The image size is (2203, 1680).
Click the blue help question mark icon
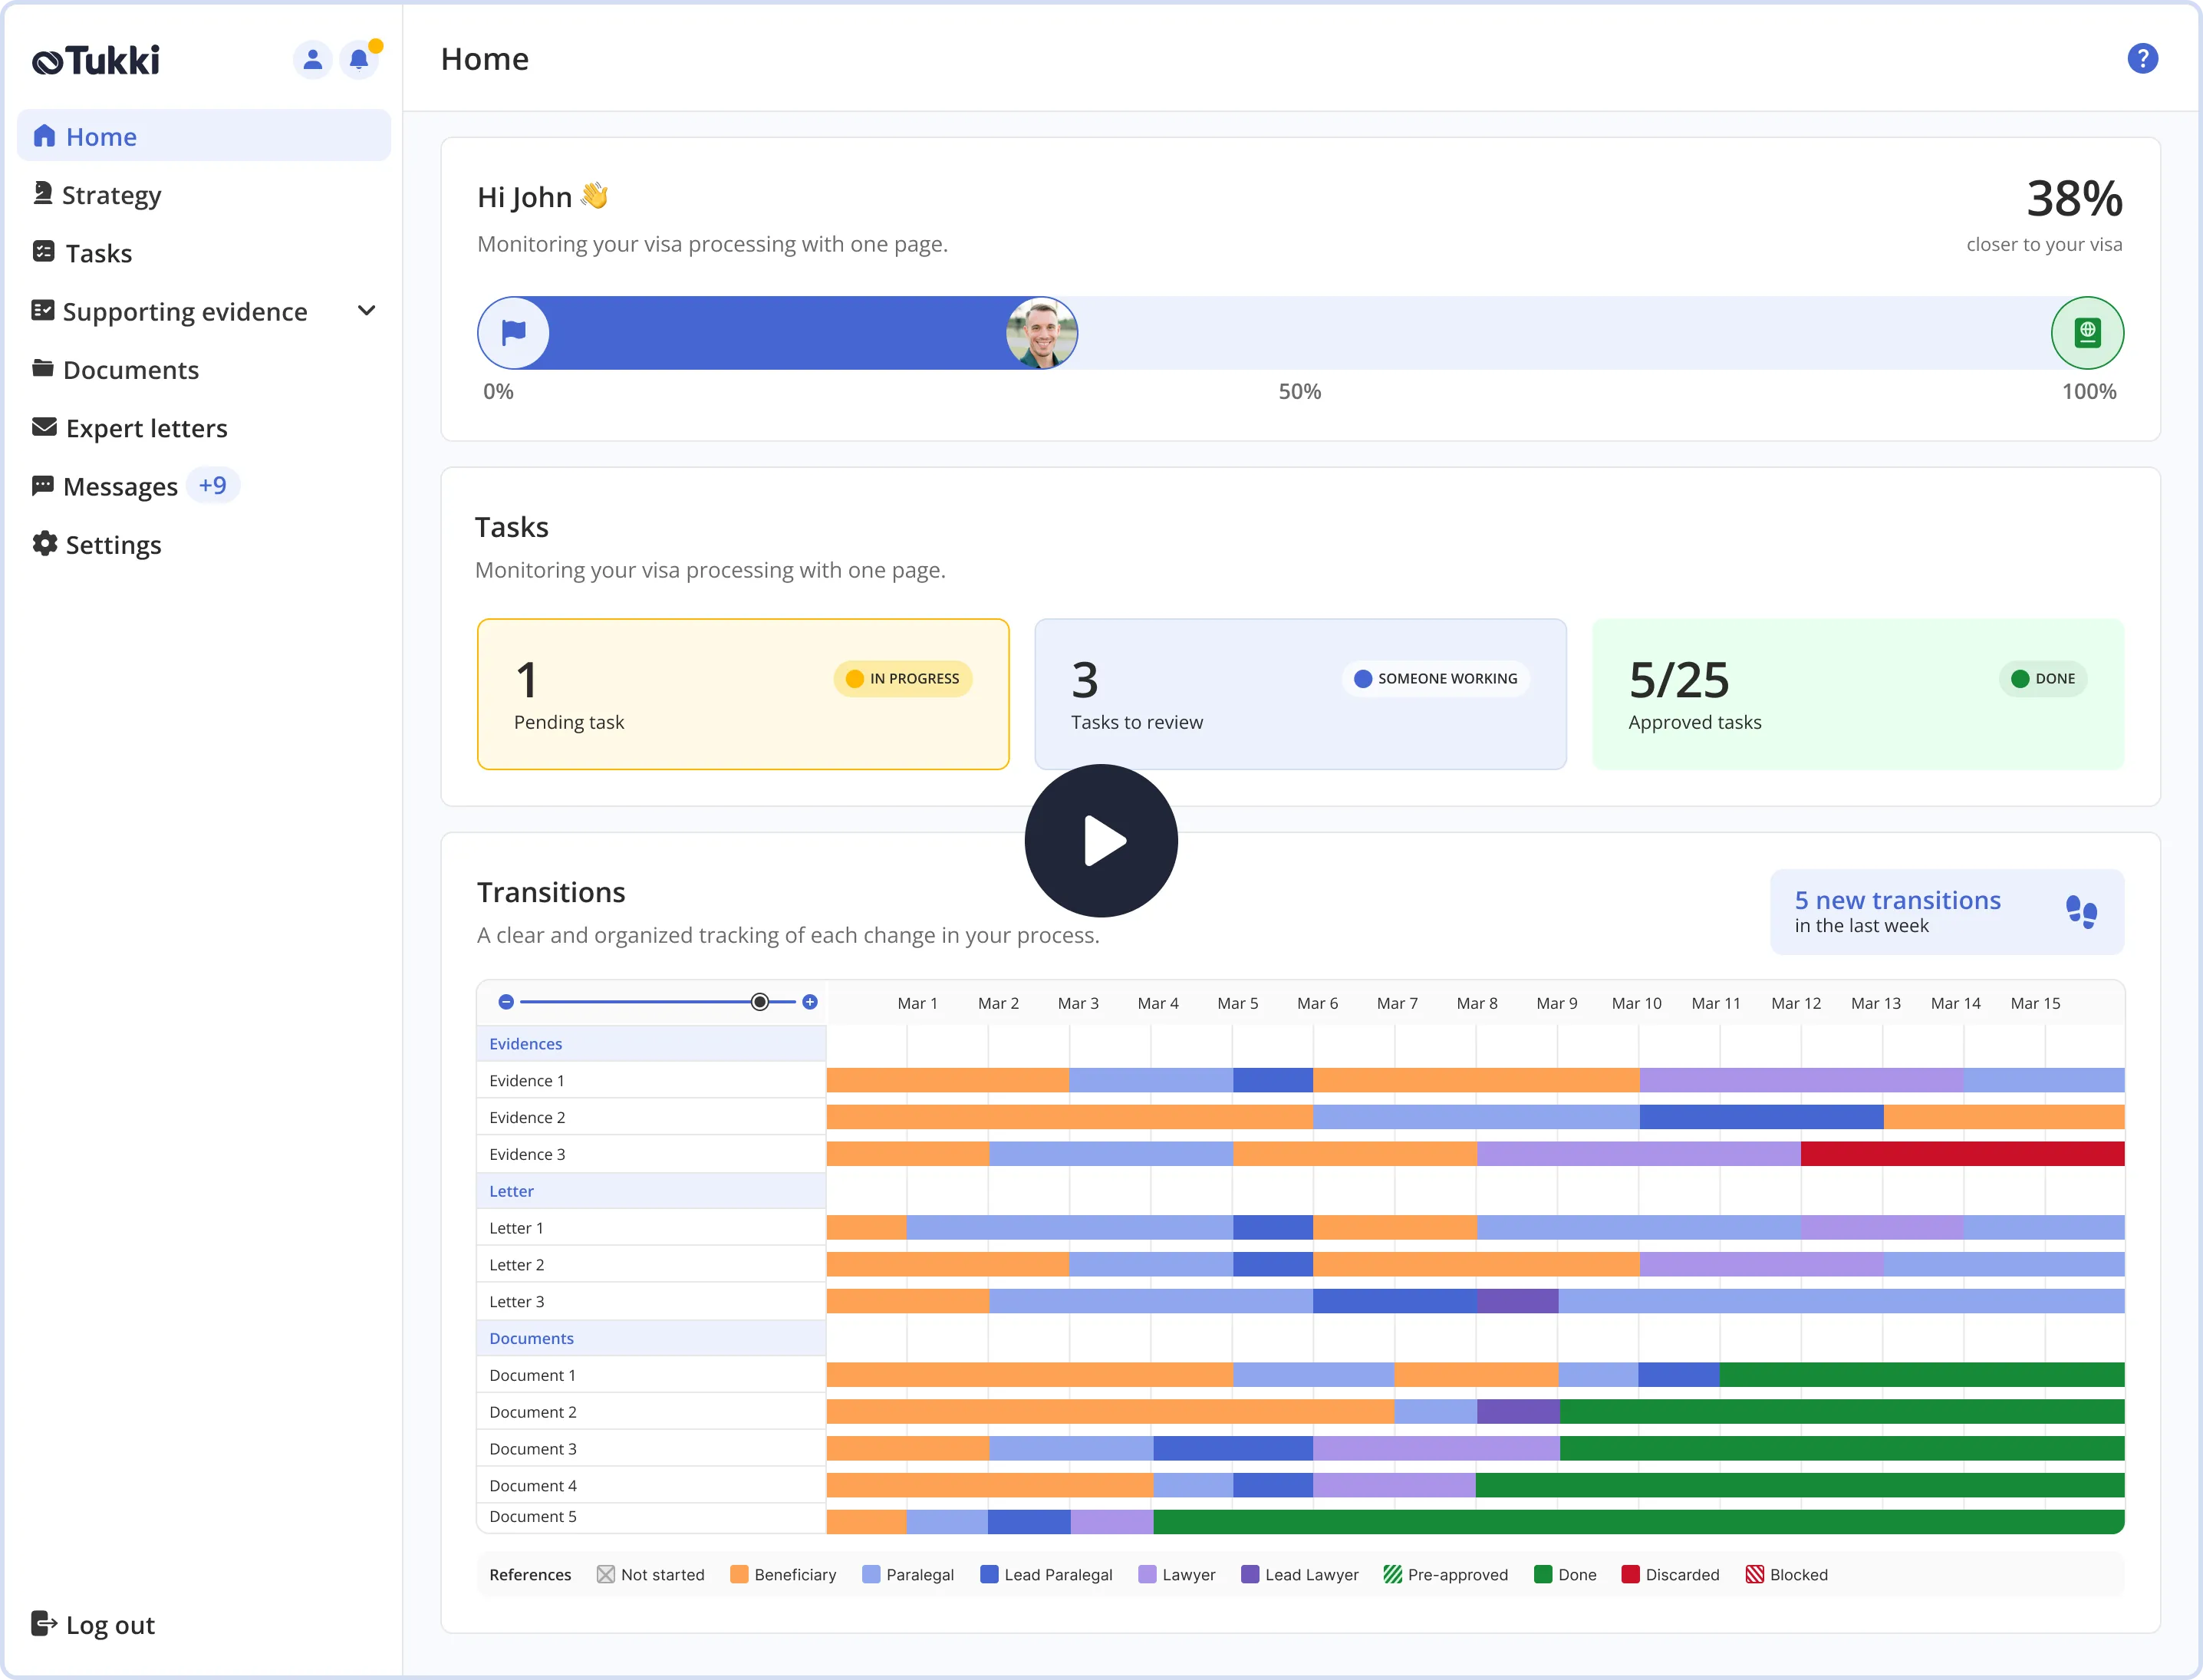tap(2142, 59)
